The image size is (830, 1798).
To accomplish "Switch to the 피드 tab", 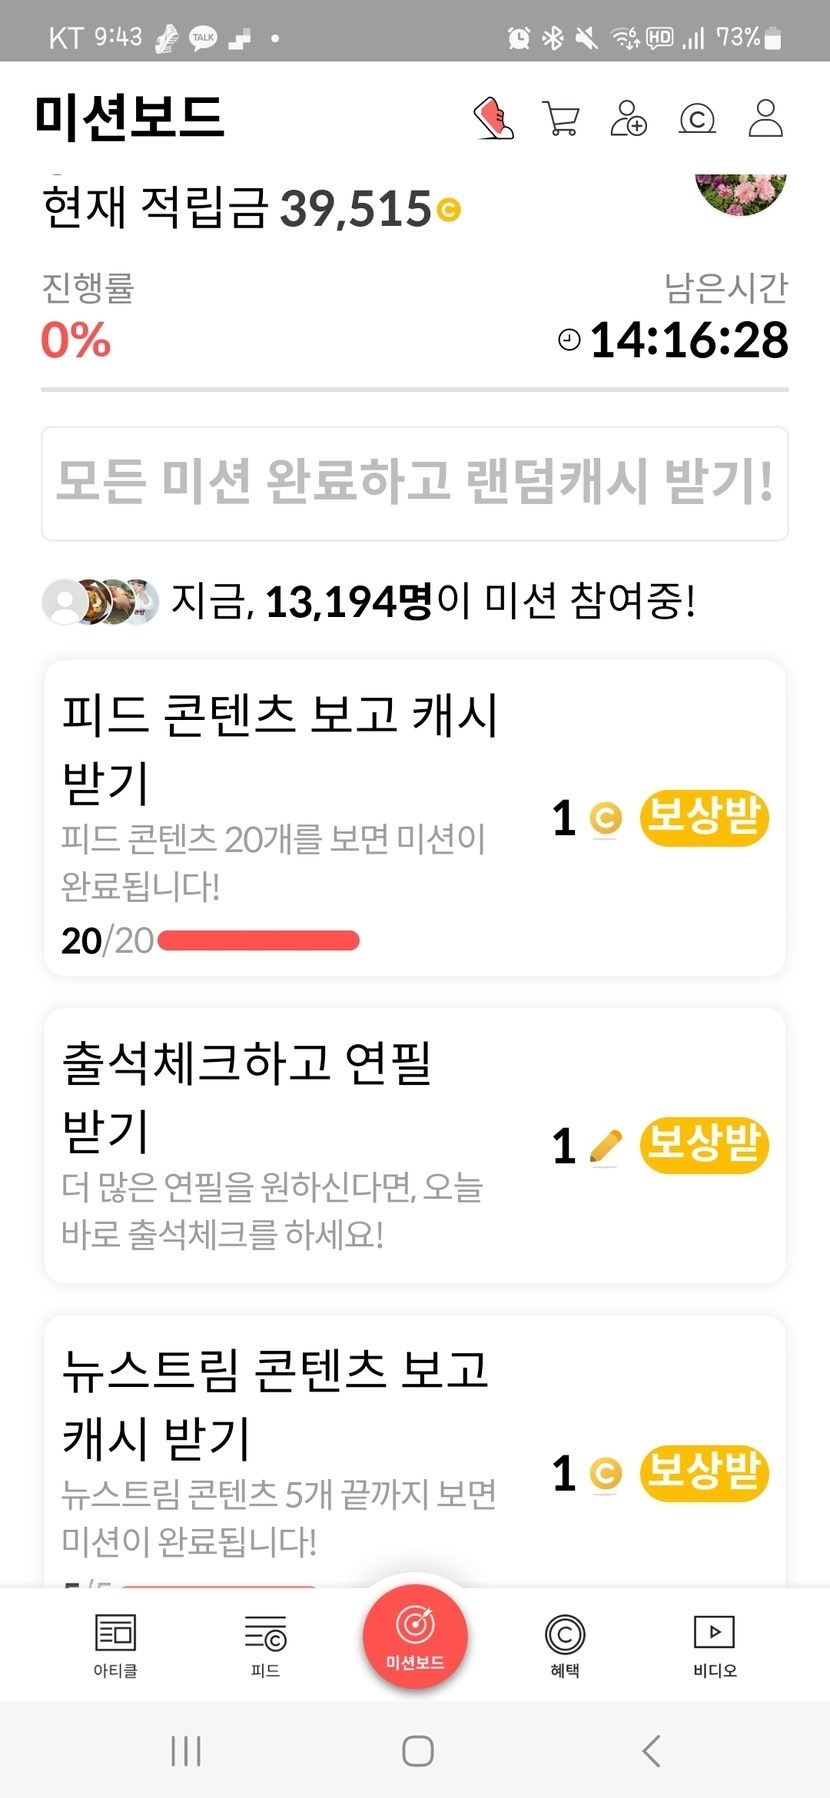I will tap(265, 1644).
